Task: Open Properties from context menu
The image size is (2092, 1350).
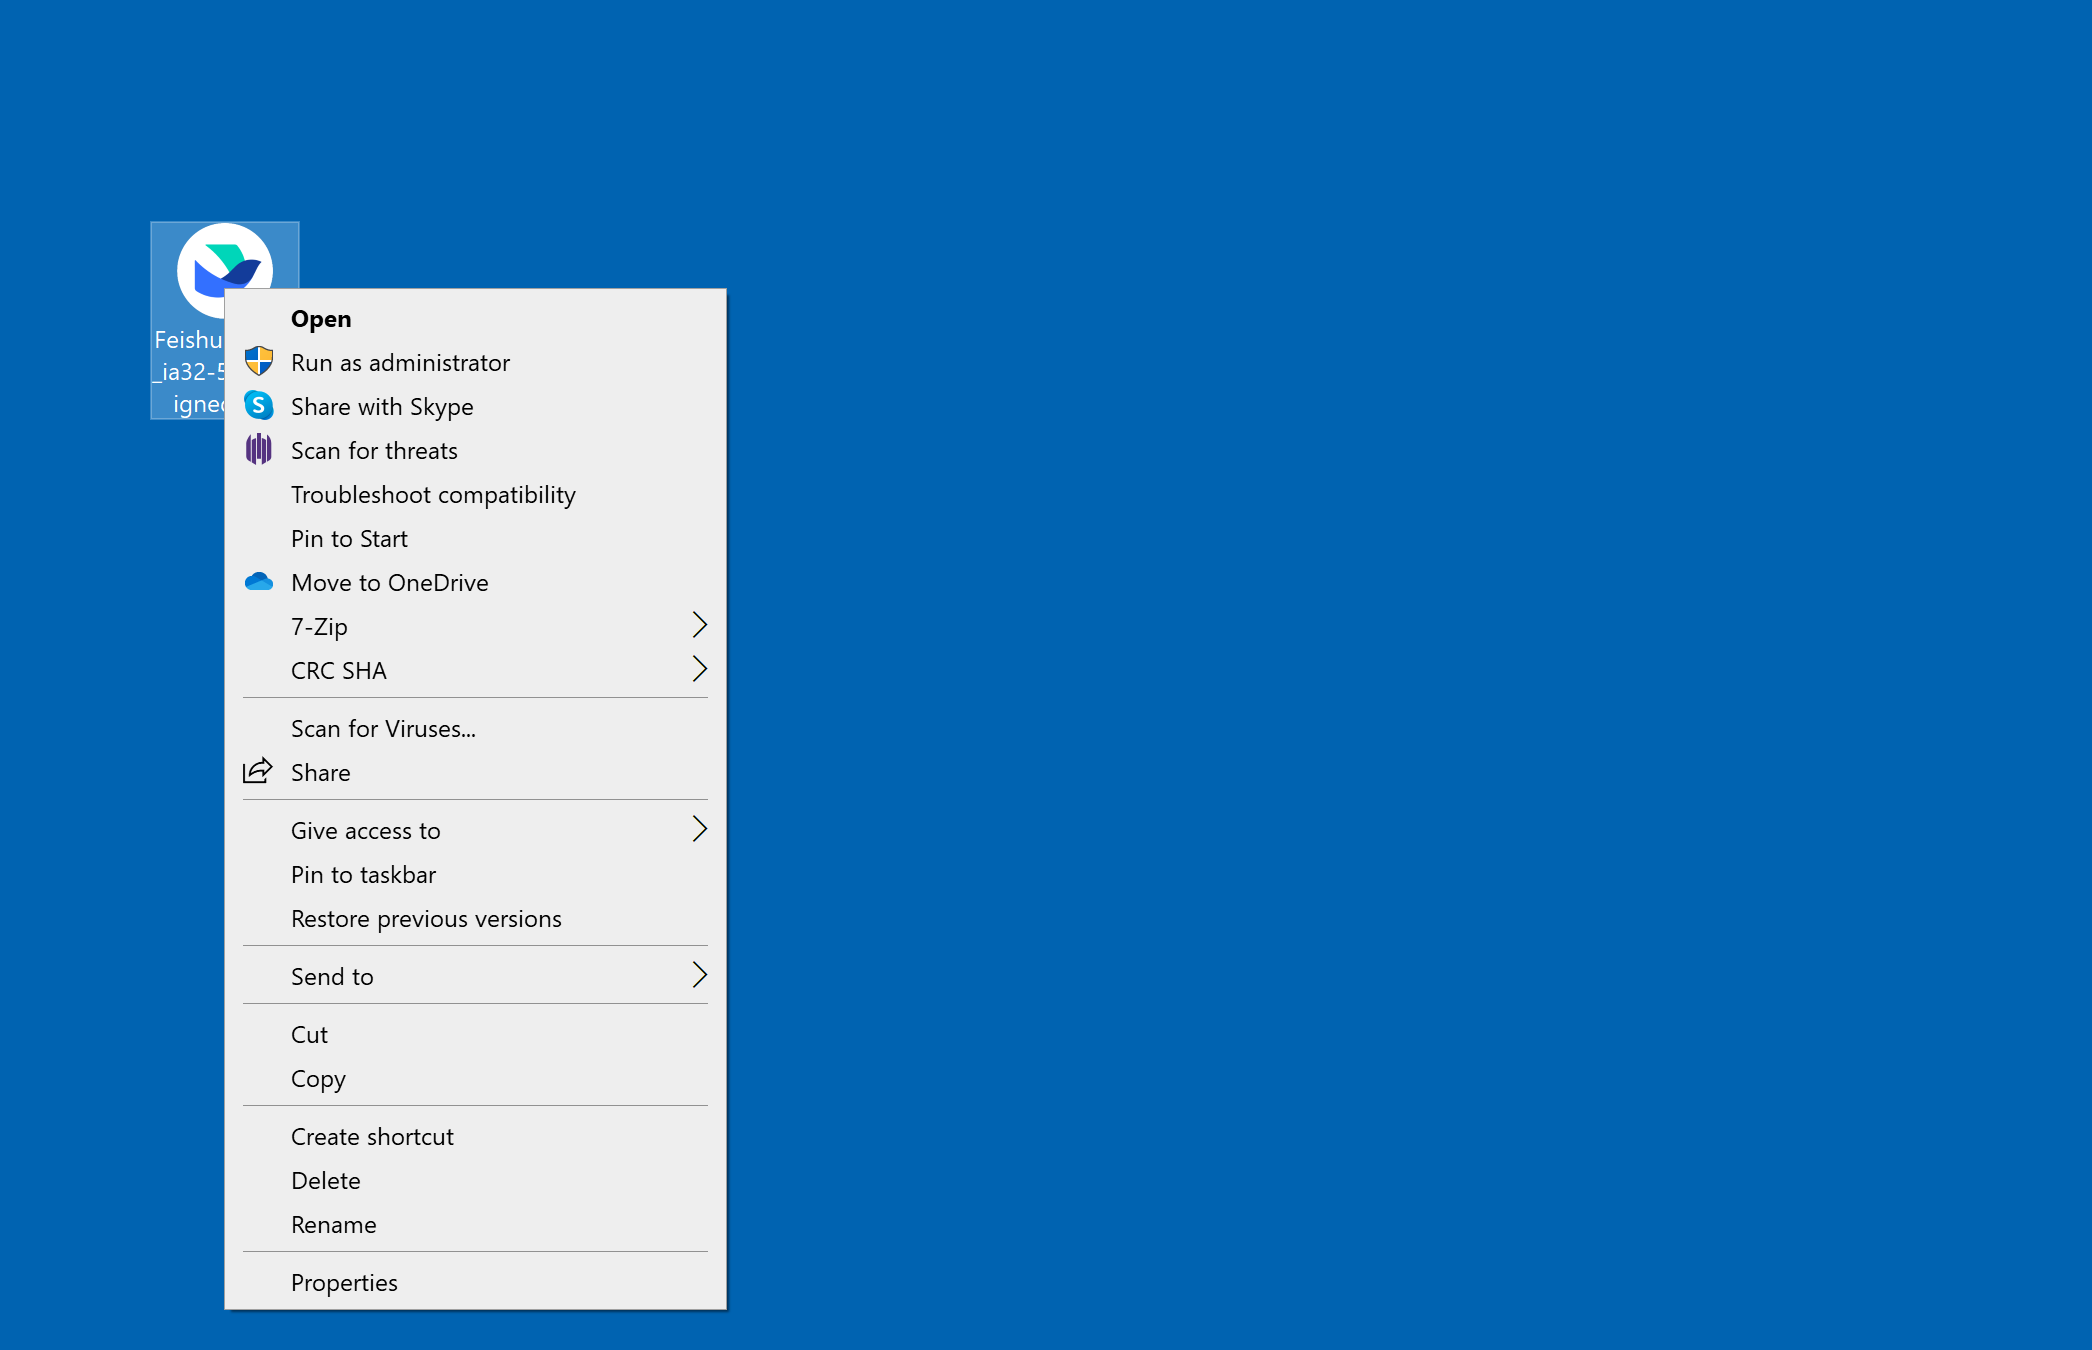Action: coord(344,1283)
